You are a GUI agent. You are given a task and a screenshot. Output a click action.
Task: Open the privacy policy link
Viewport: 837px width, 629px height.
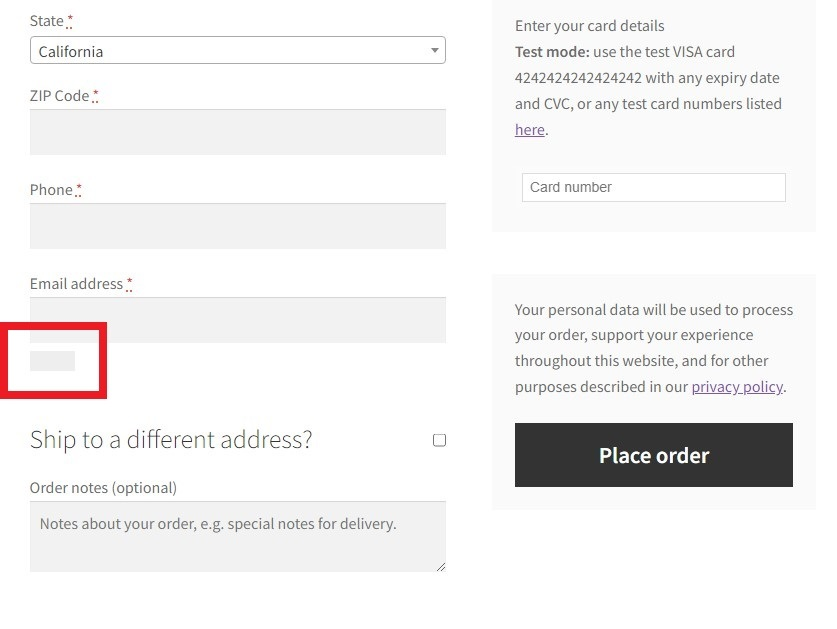coord(737,387)
